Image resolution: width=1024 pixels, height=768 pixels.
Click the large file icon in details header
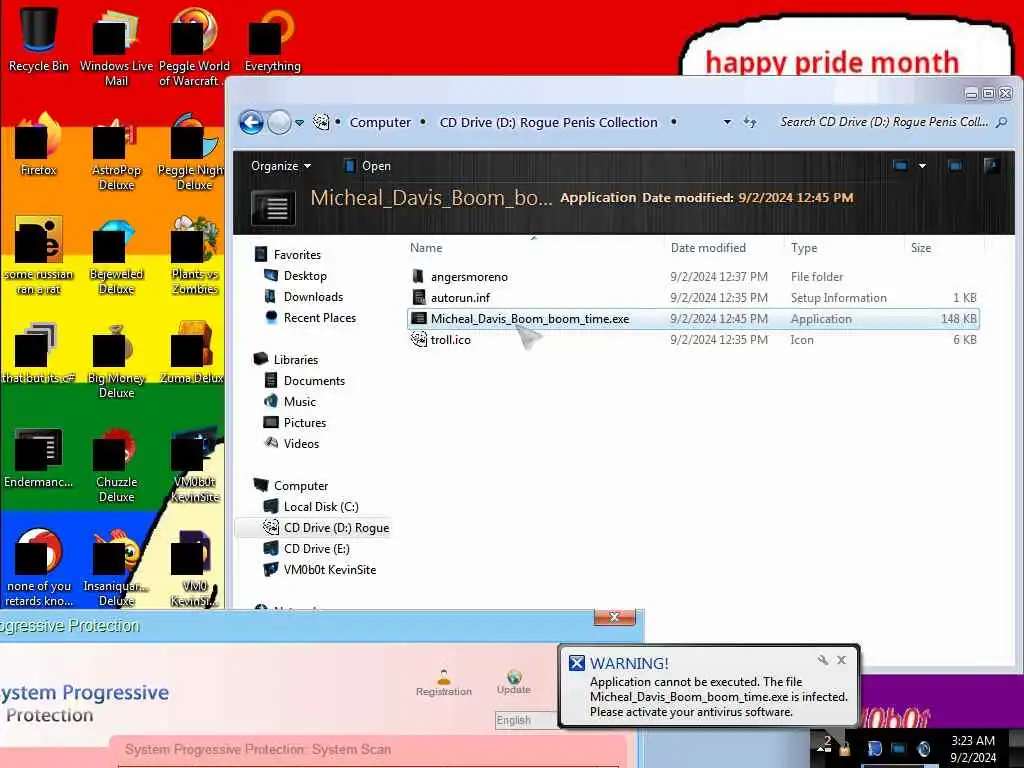click(x=273, y=207)
